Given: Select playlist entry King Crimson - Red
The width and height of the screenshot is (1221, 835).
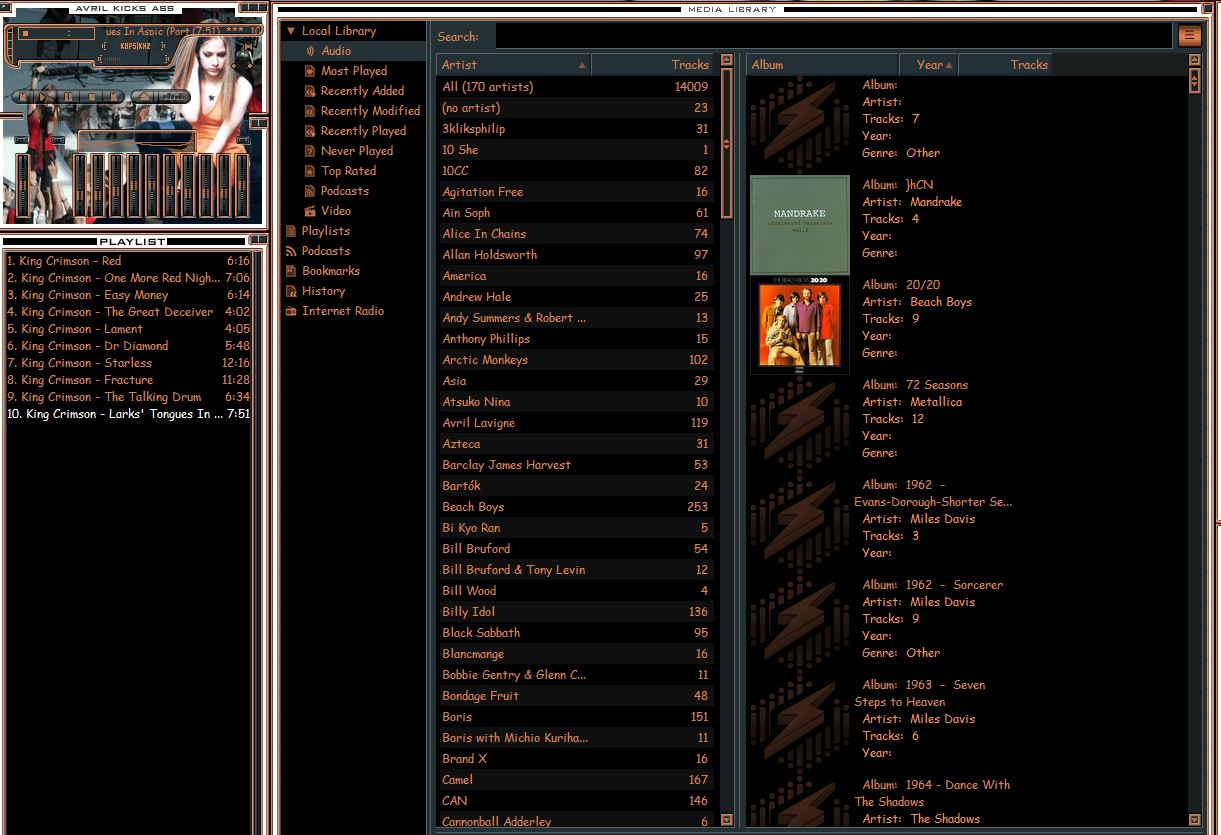Looking at the screenshot, I should click(128, 261).
